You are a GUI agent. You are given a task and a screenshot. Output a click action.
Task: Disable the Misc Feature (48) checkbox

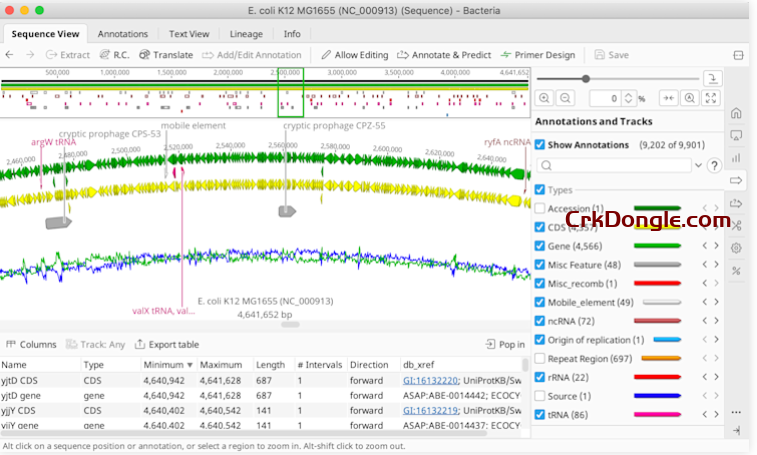(540, 264)
